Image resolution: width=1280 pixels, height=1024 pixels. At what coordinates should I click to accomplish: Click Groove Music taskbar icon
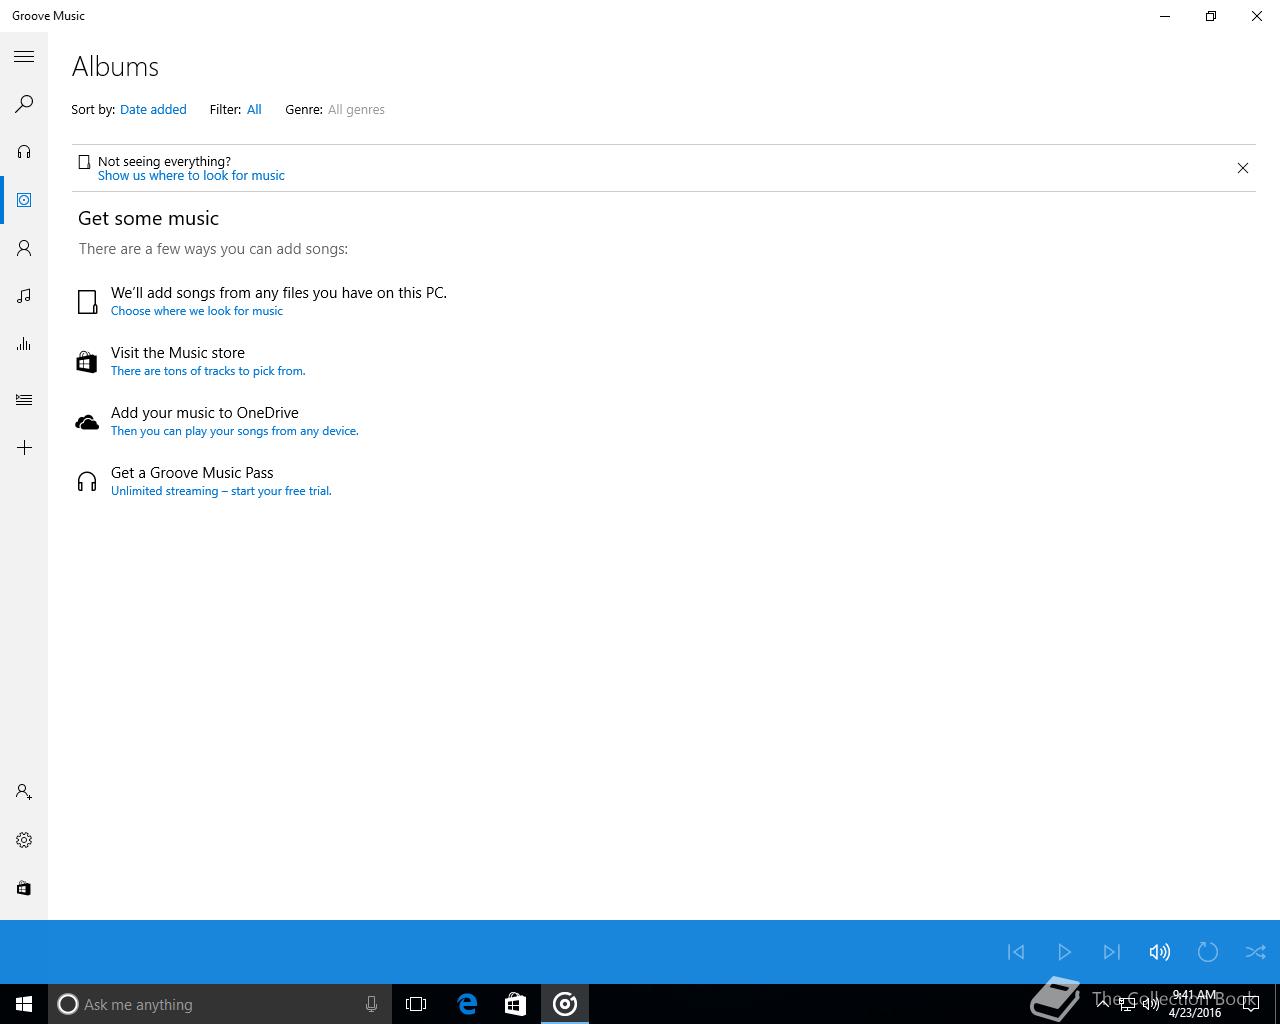click(565, 1004)
